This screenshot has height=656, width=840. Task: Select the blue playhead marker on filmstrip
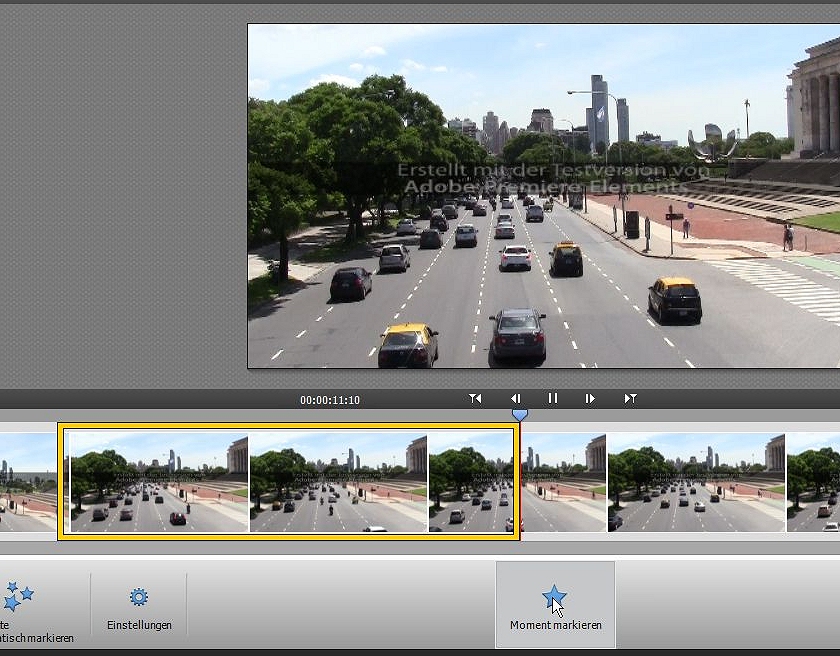click(x=520, y=414)
